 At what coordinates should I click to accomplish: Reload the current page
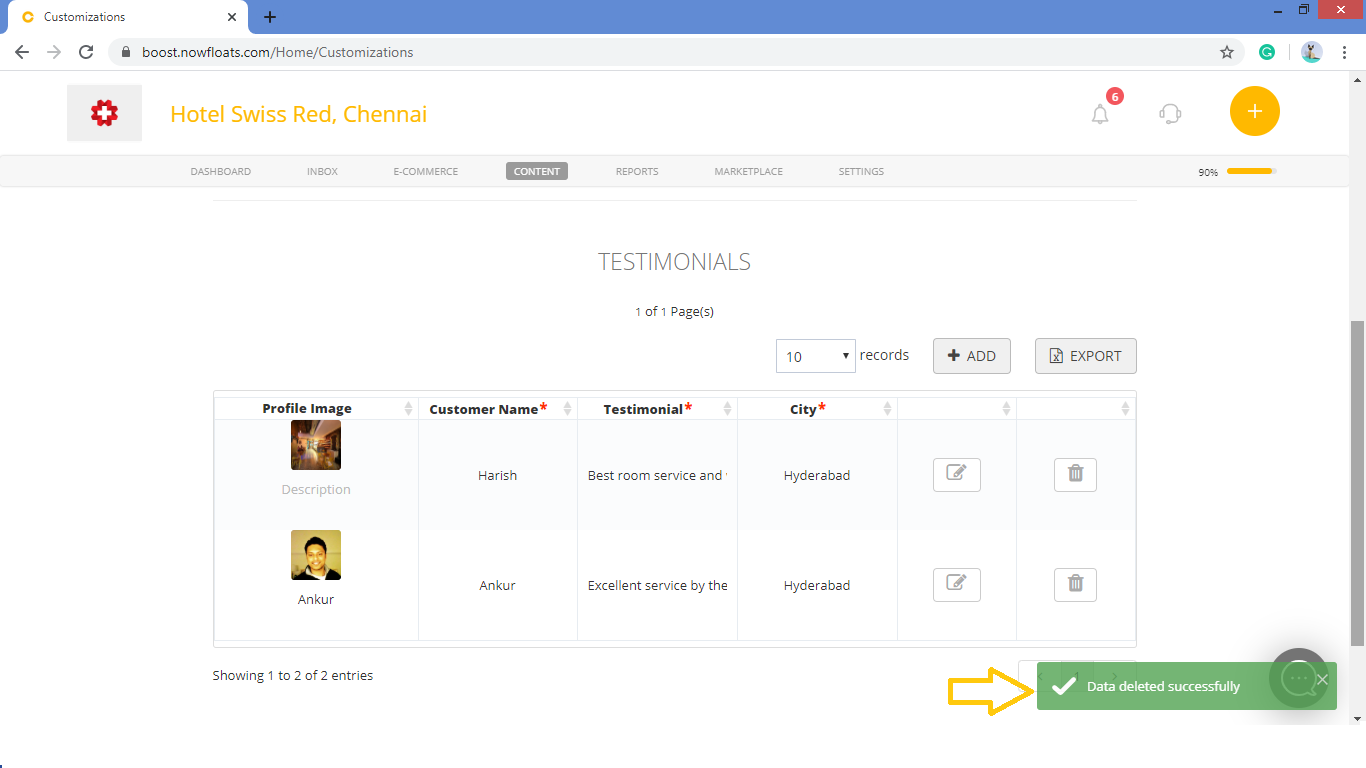(x=86, y=52)
